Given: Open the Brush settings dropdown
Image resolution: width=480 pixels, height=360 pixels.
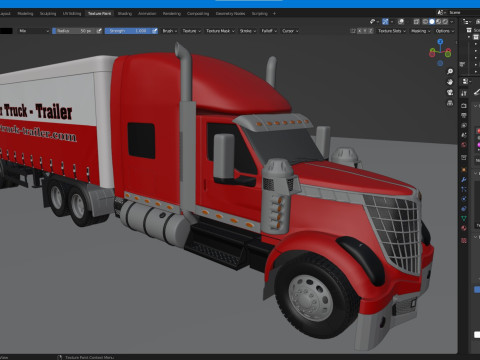Looking at the screenshot, I should click(x=170, y=31).
